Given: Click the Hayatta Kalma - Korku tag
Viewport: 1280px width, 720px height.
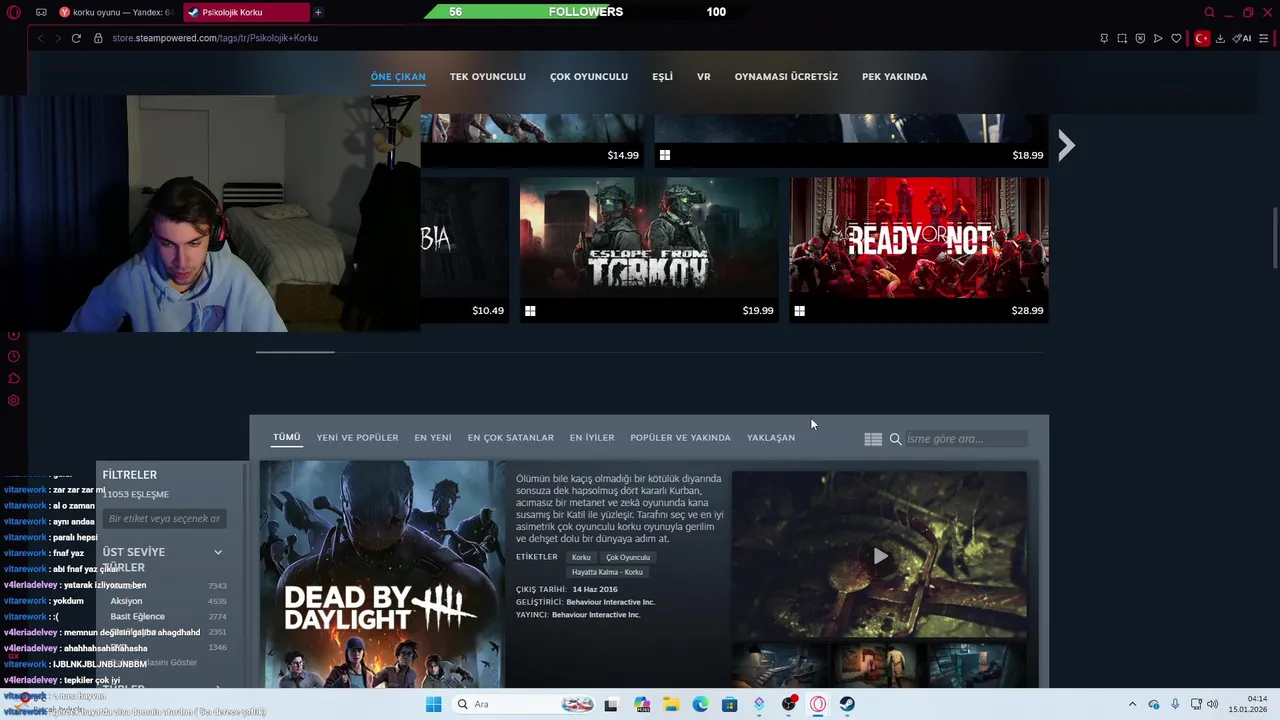Looking at the screenshot, I should [607, 572].
